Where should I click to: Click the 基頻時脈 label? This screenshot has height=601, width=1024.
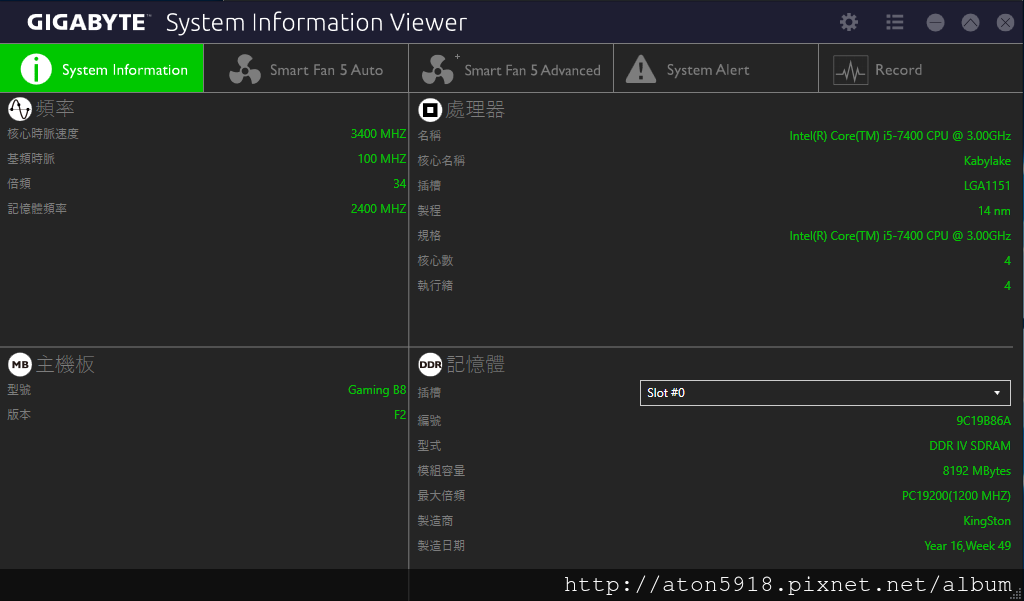tap(31, 159)
